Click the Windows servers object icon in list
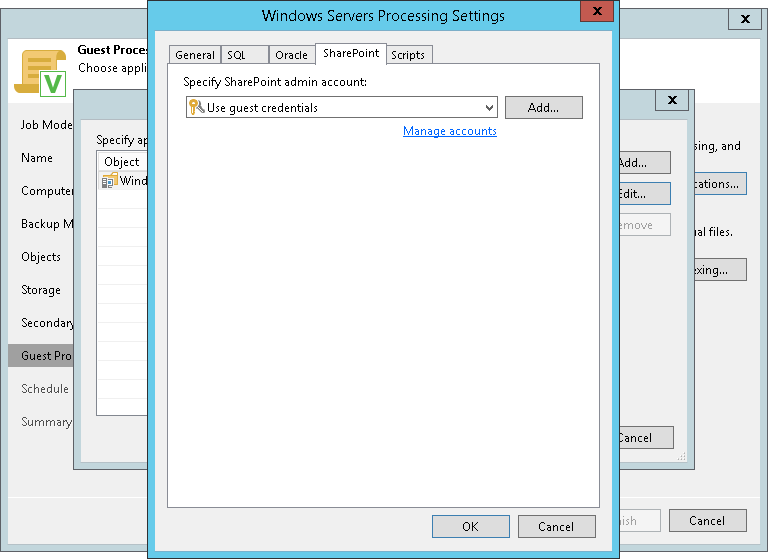This screenshot has width=768, height=559. tap(110, 181)
